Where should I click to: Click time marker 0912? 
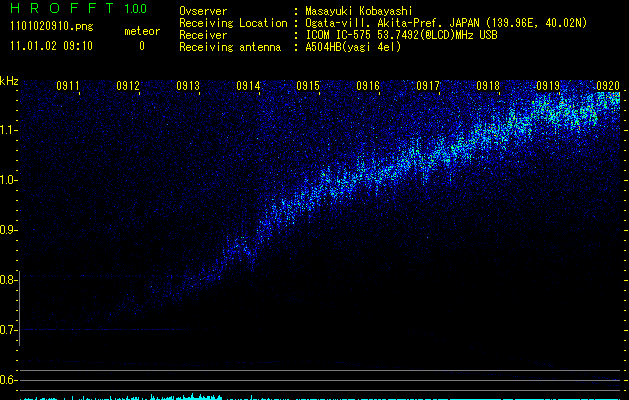click(128, 85)
